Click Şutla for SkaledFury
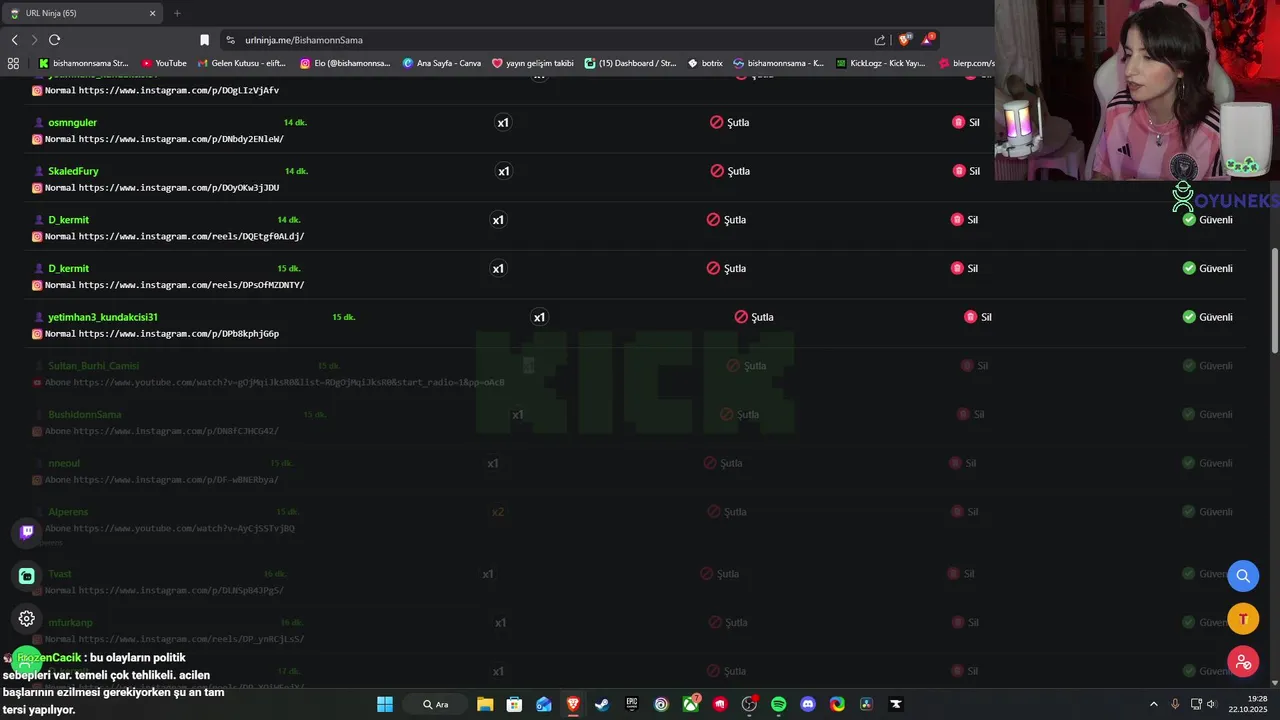Viewport: 1280px width, 720px height. tap(730, 171)
